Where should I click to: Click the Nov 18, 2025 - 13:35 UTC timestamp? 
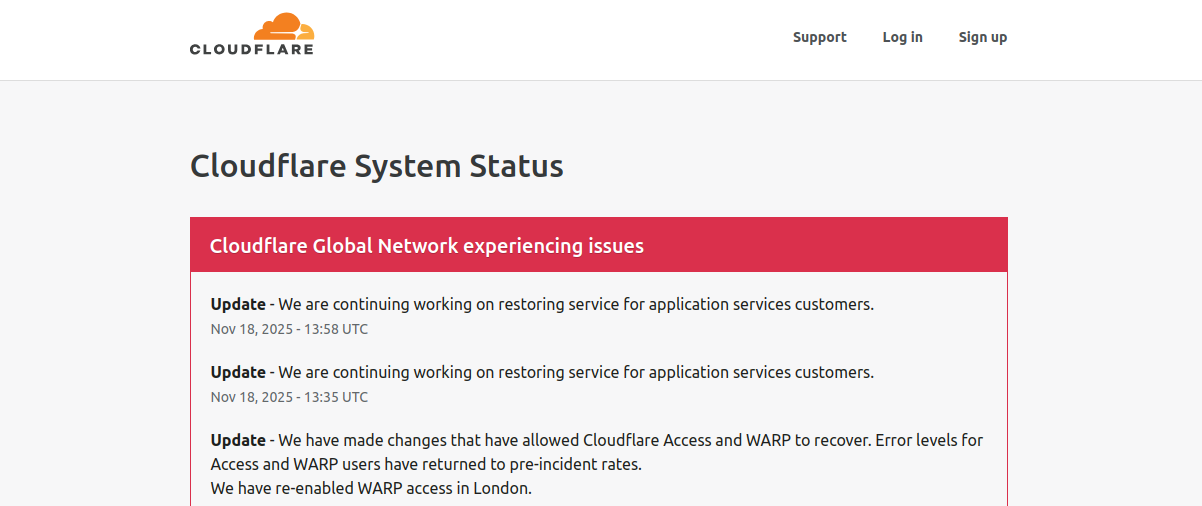pyautogui.click(x=289, y=397)
